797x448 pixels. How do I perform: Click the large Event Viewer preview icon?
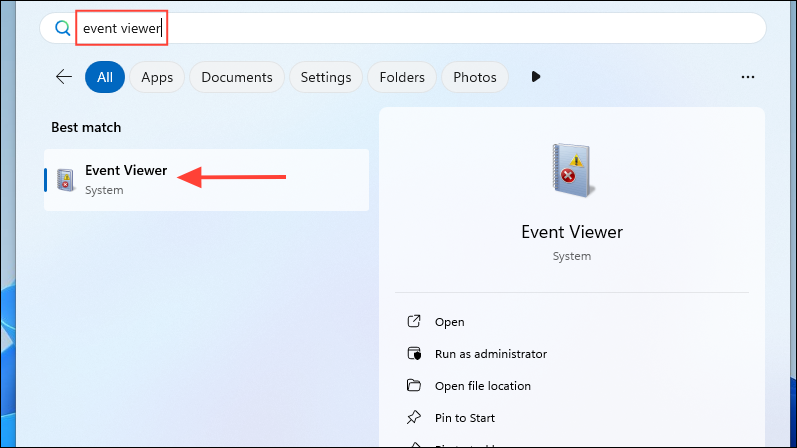coord(573,170)
